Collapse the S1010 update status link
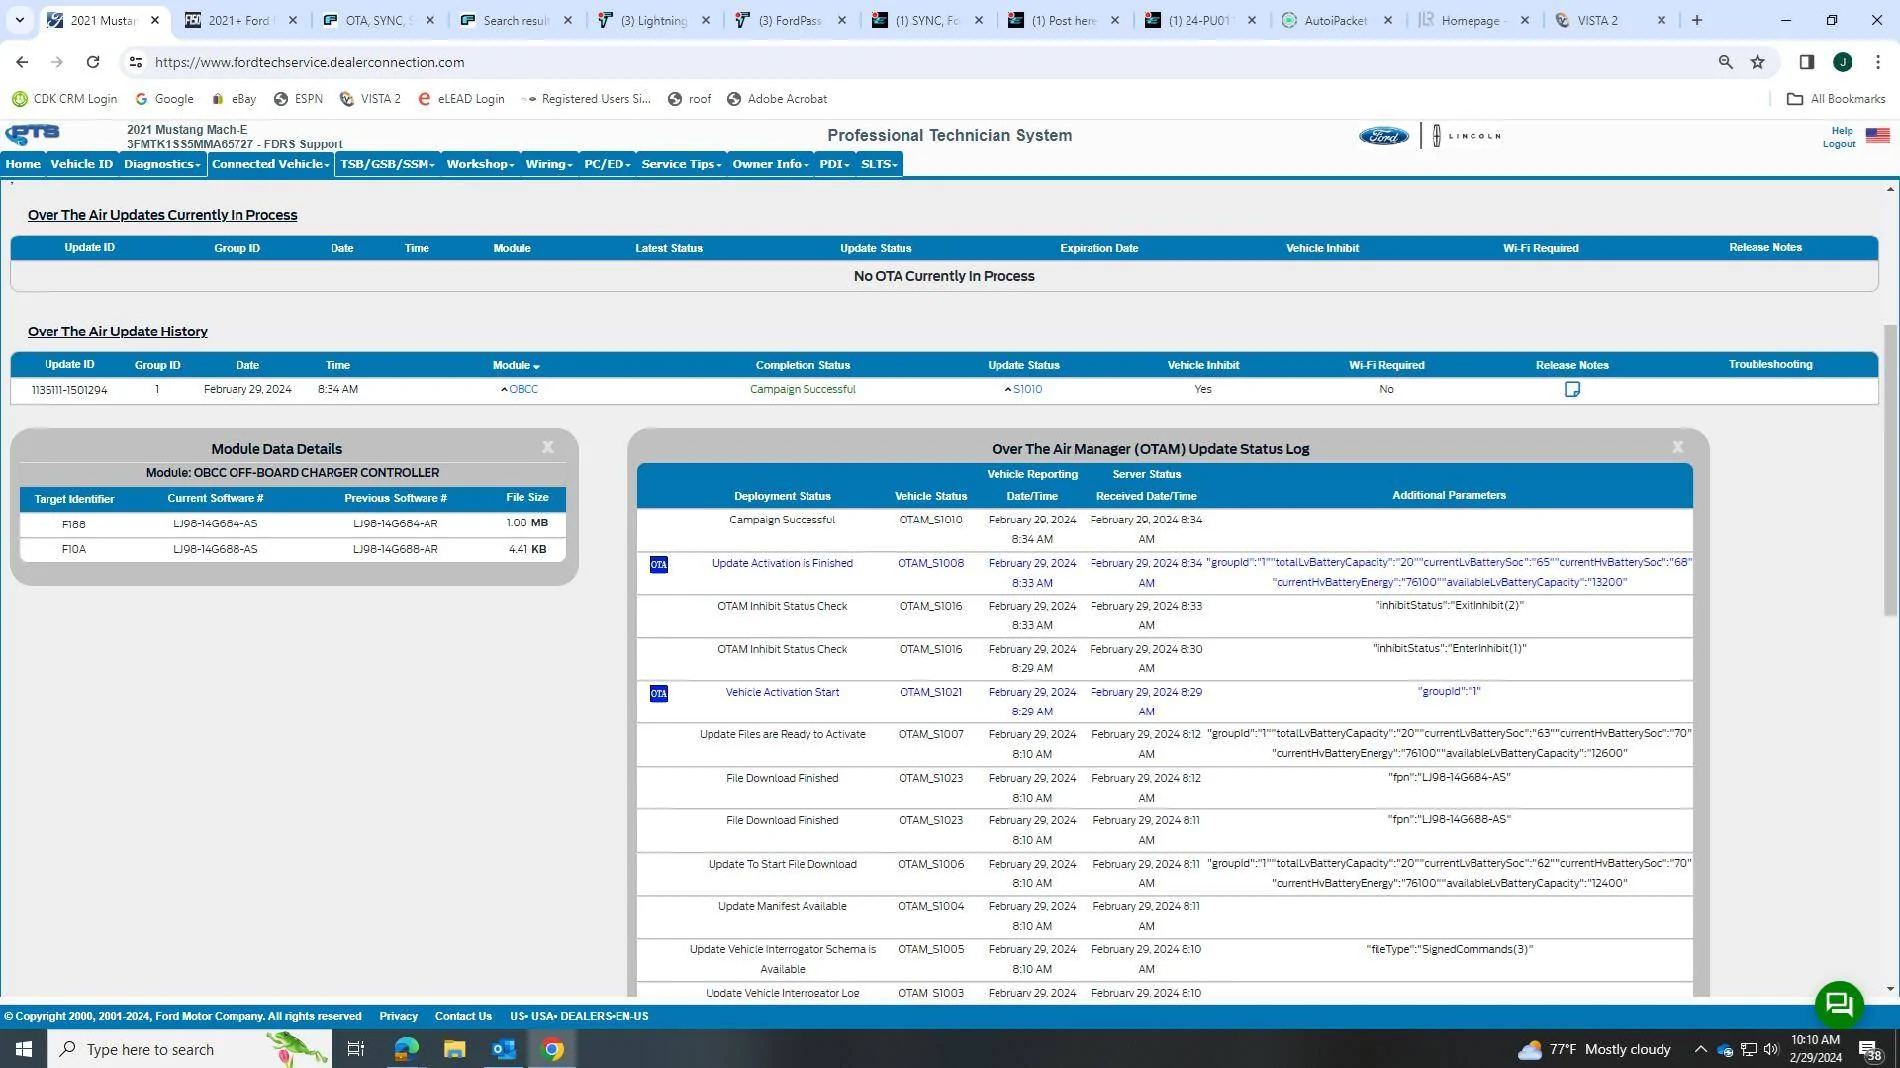 coord(1023,389)
